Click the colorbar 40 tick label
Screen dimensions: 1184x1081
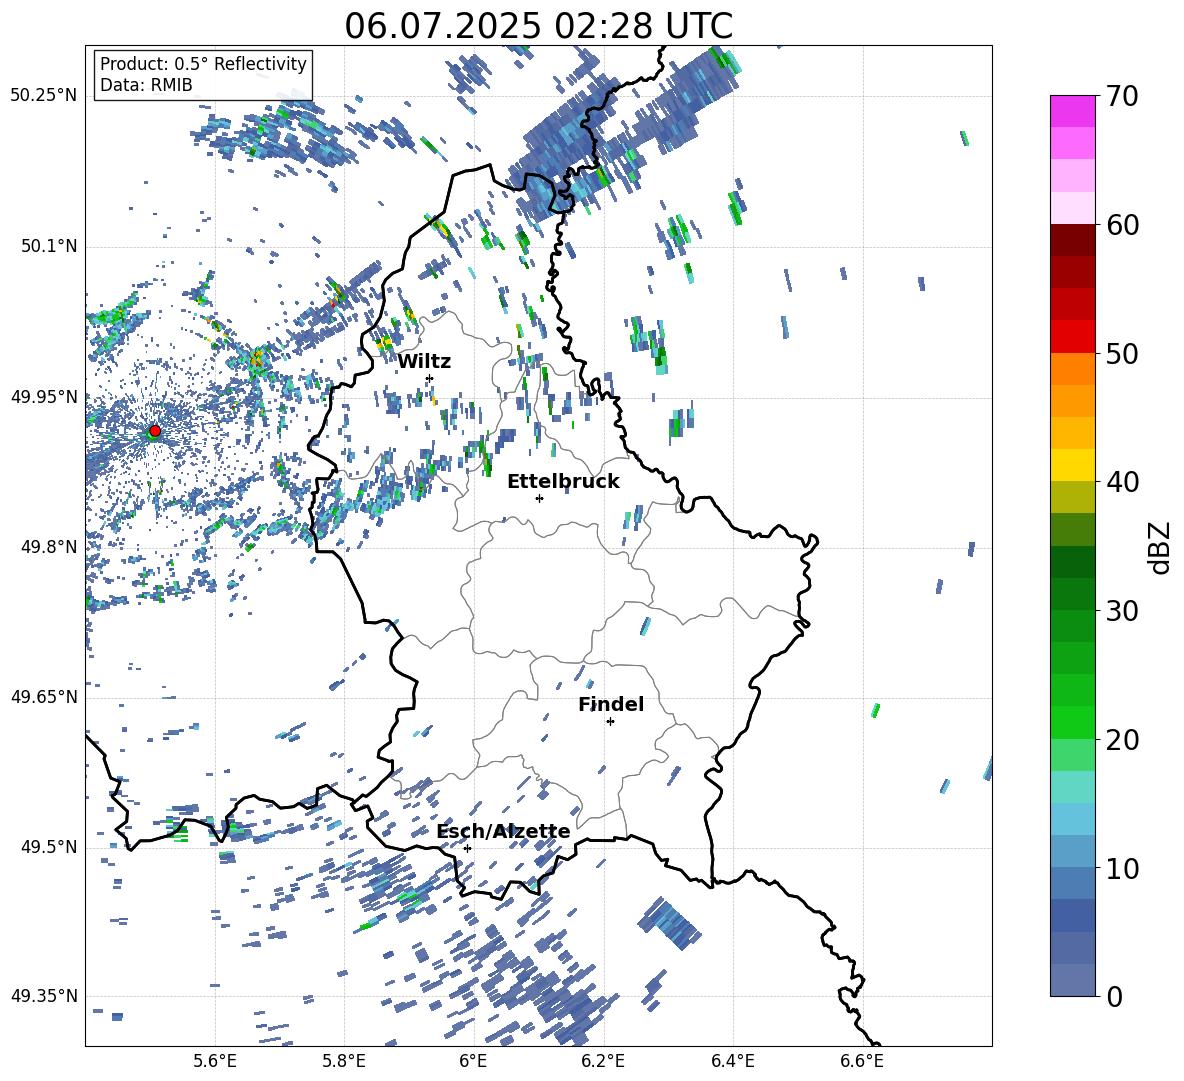click(1122, 482)
